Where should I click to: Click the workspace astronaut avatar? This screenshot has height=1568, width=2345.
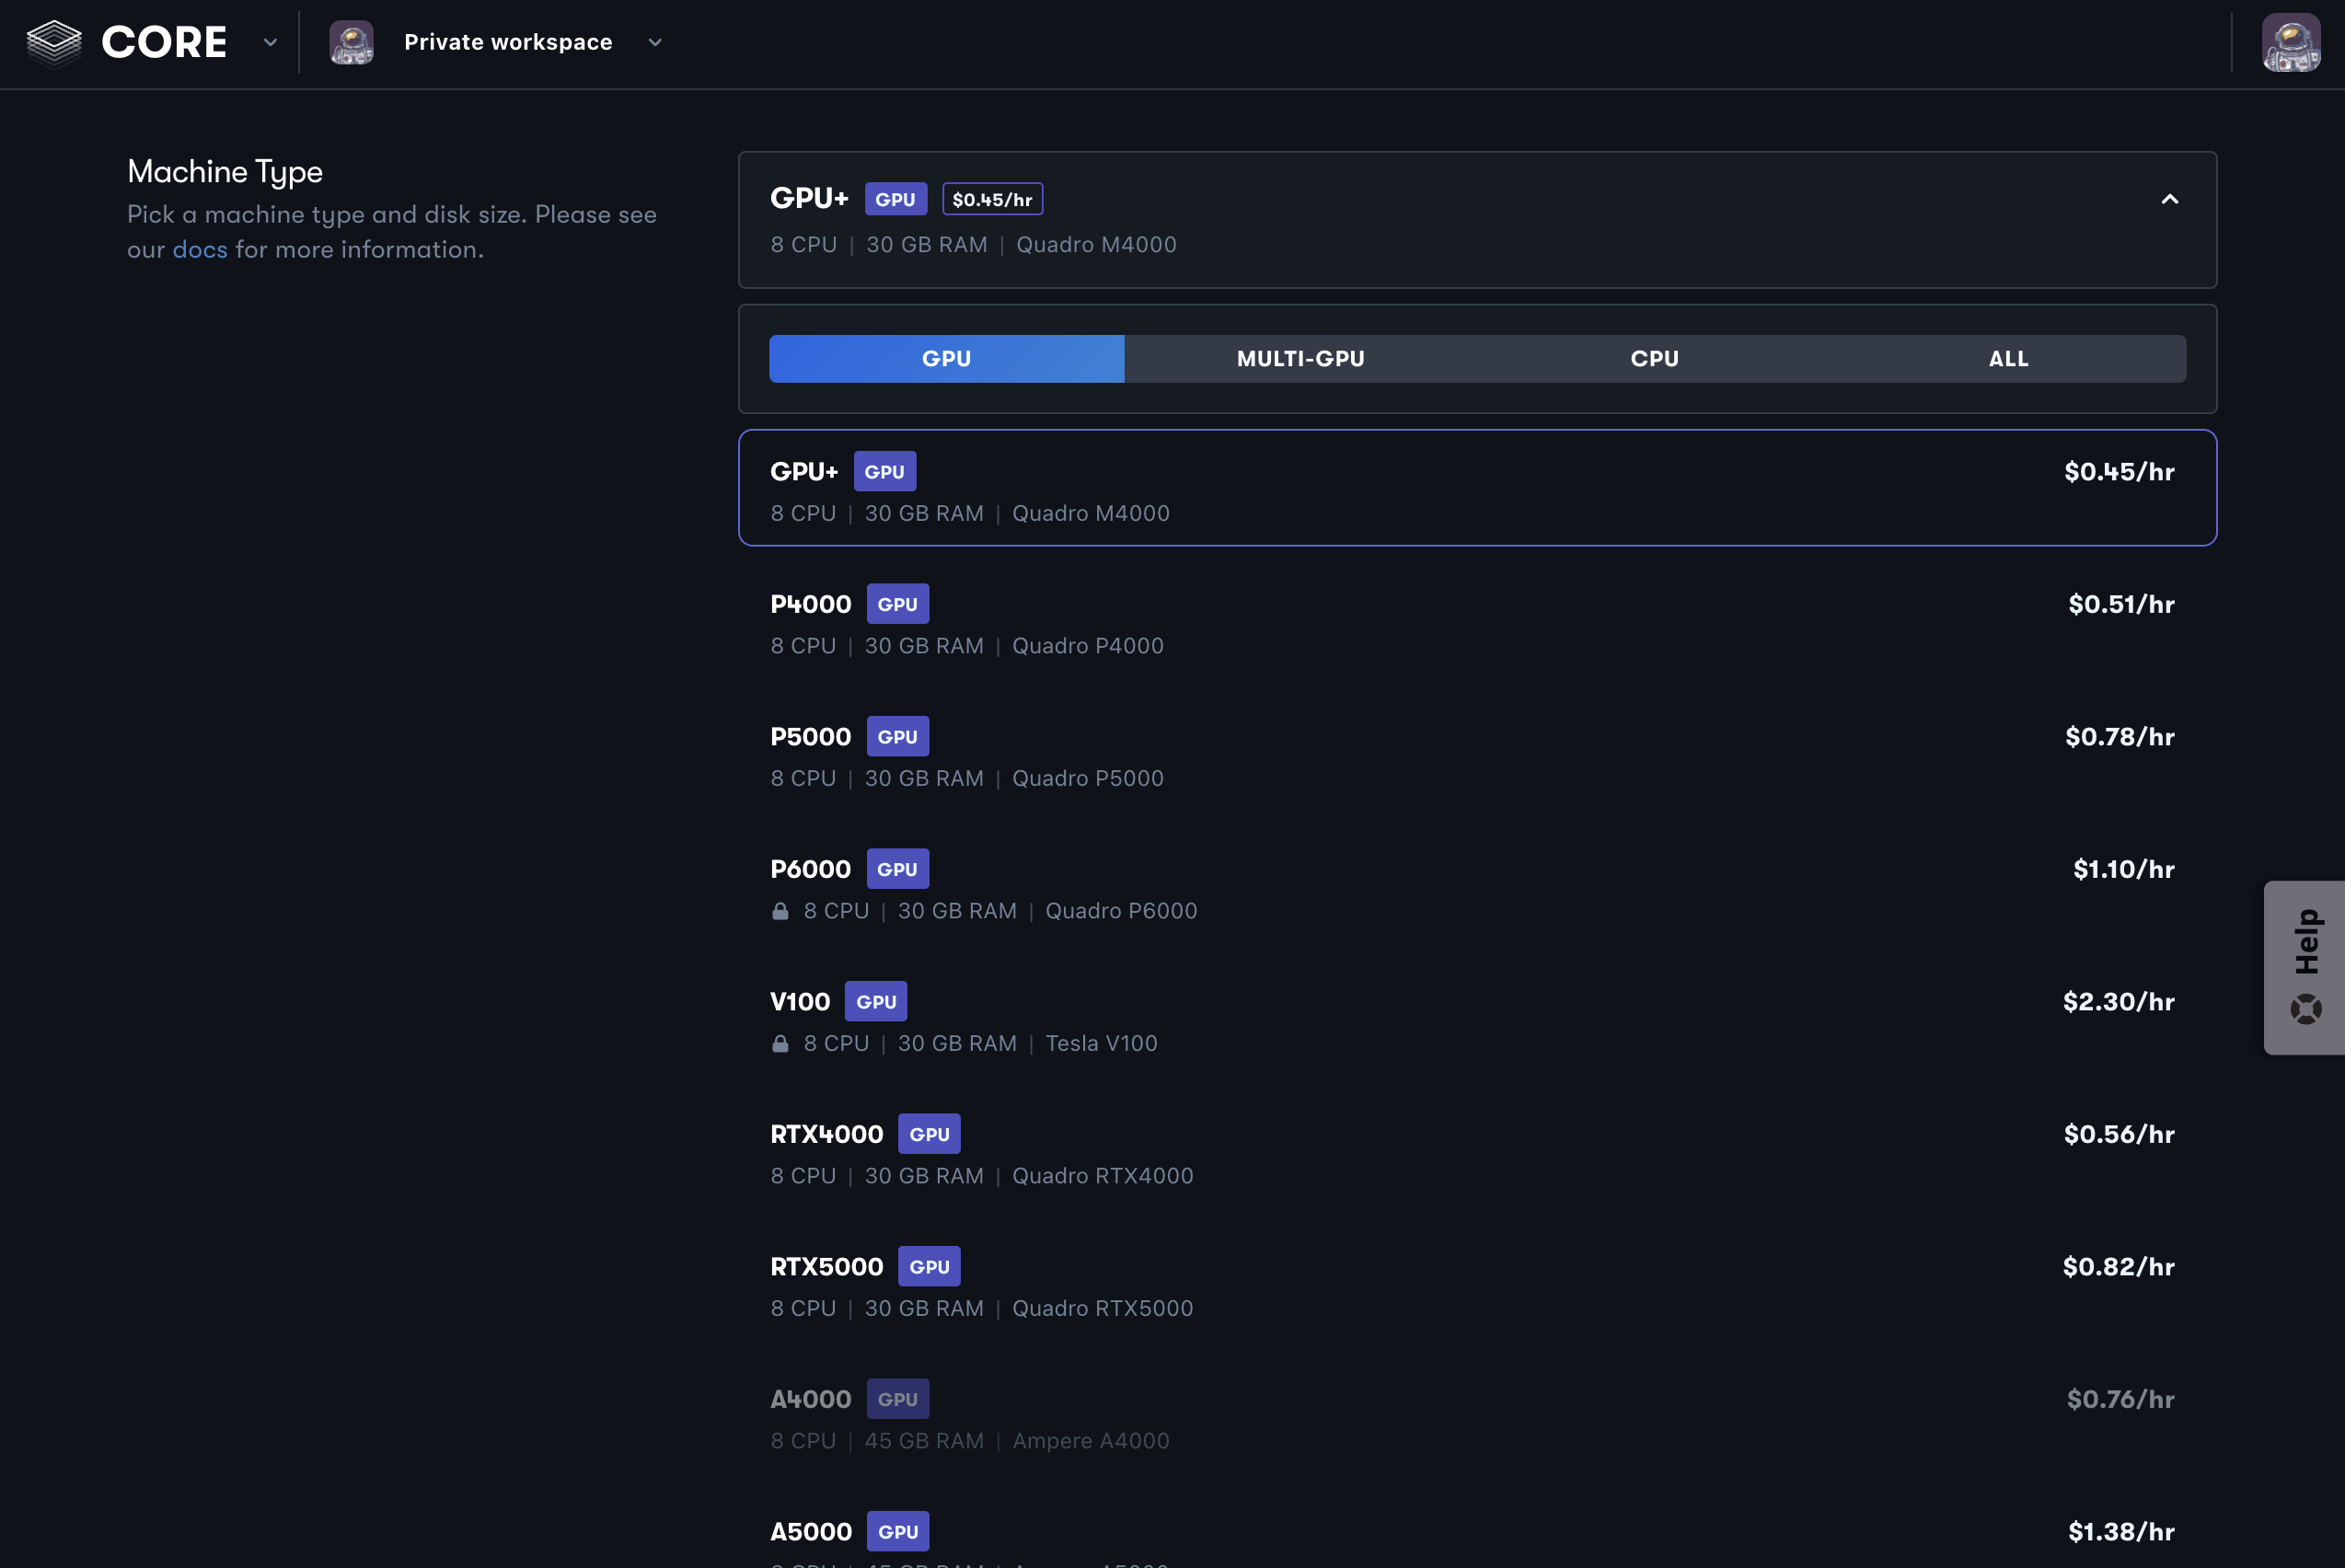pos(351,42)
